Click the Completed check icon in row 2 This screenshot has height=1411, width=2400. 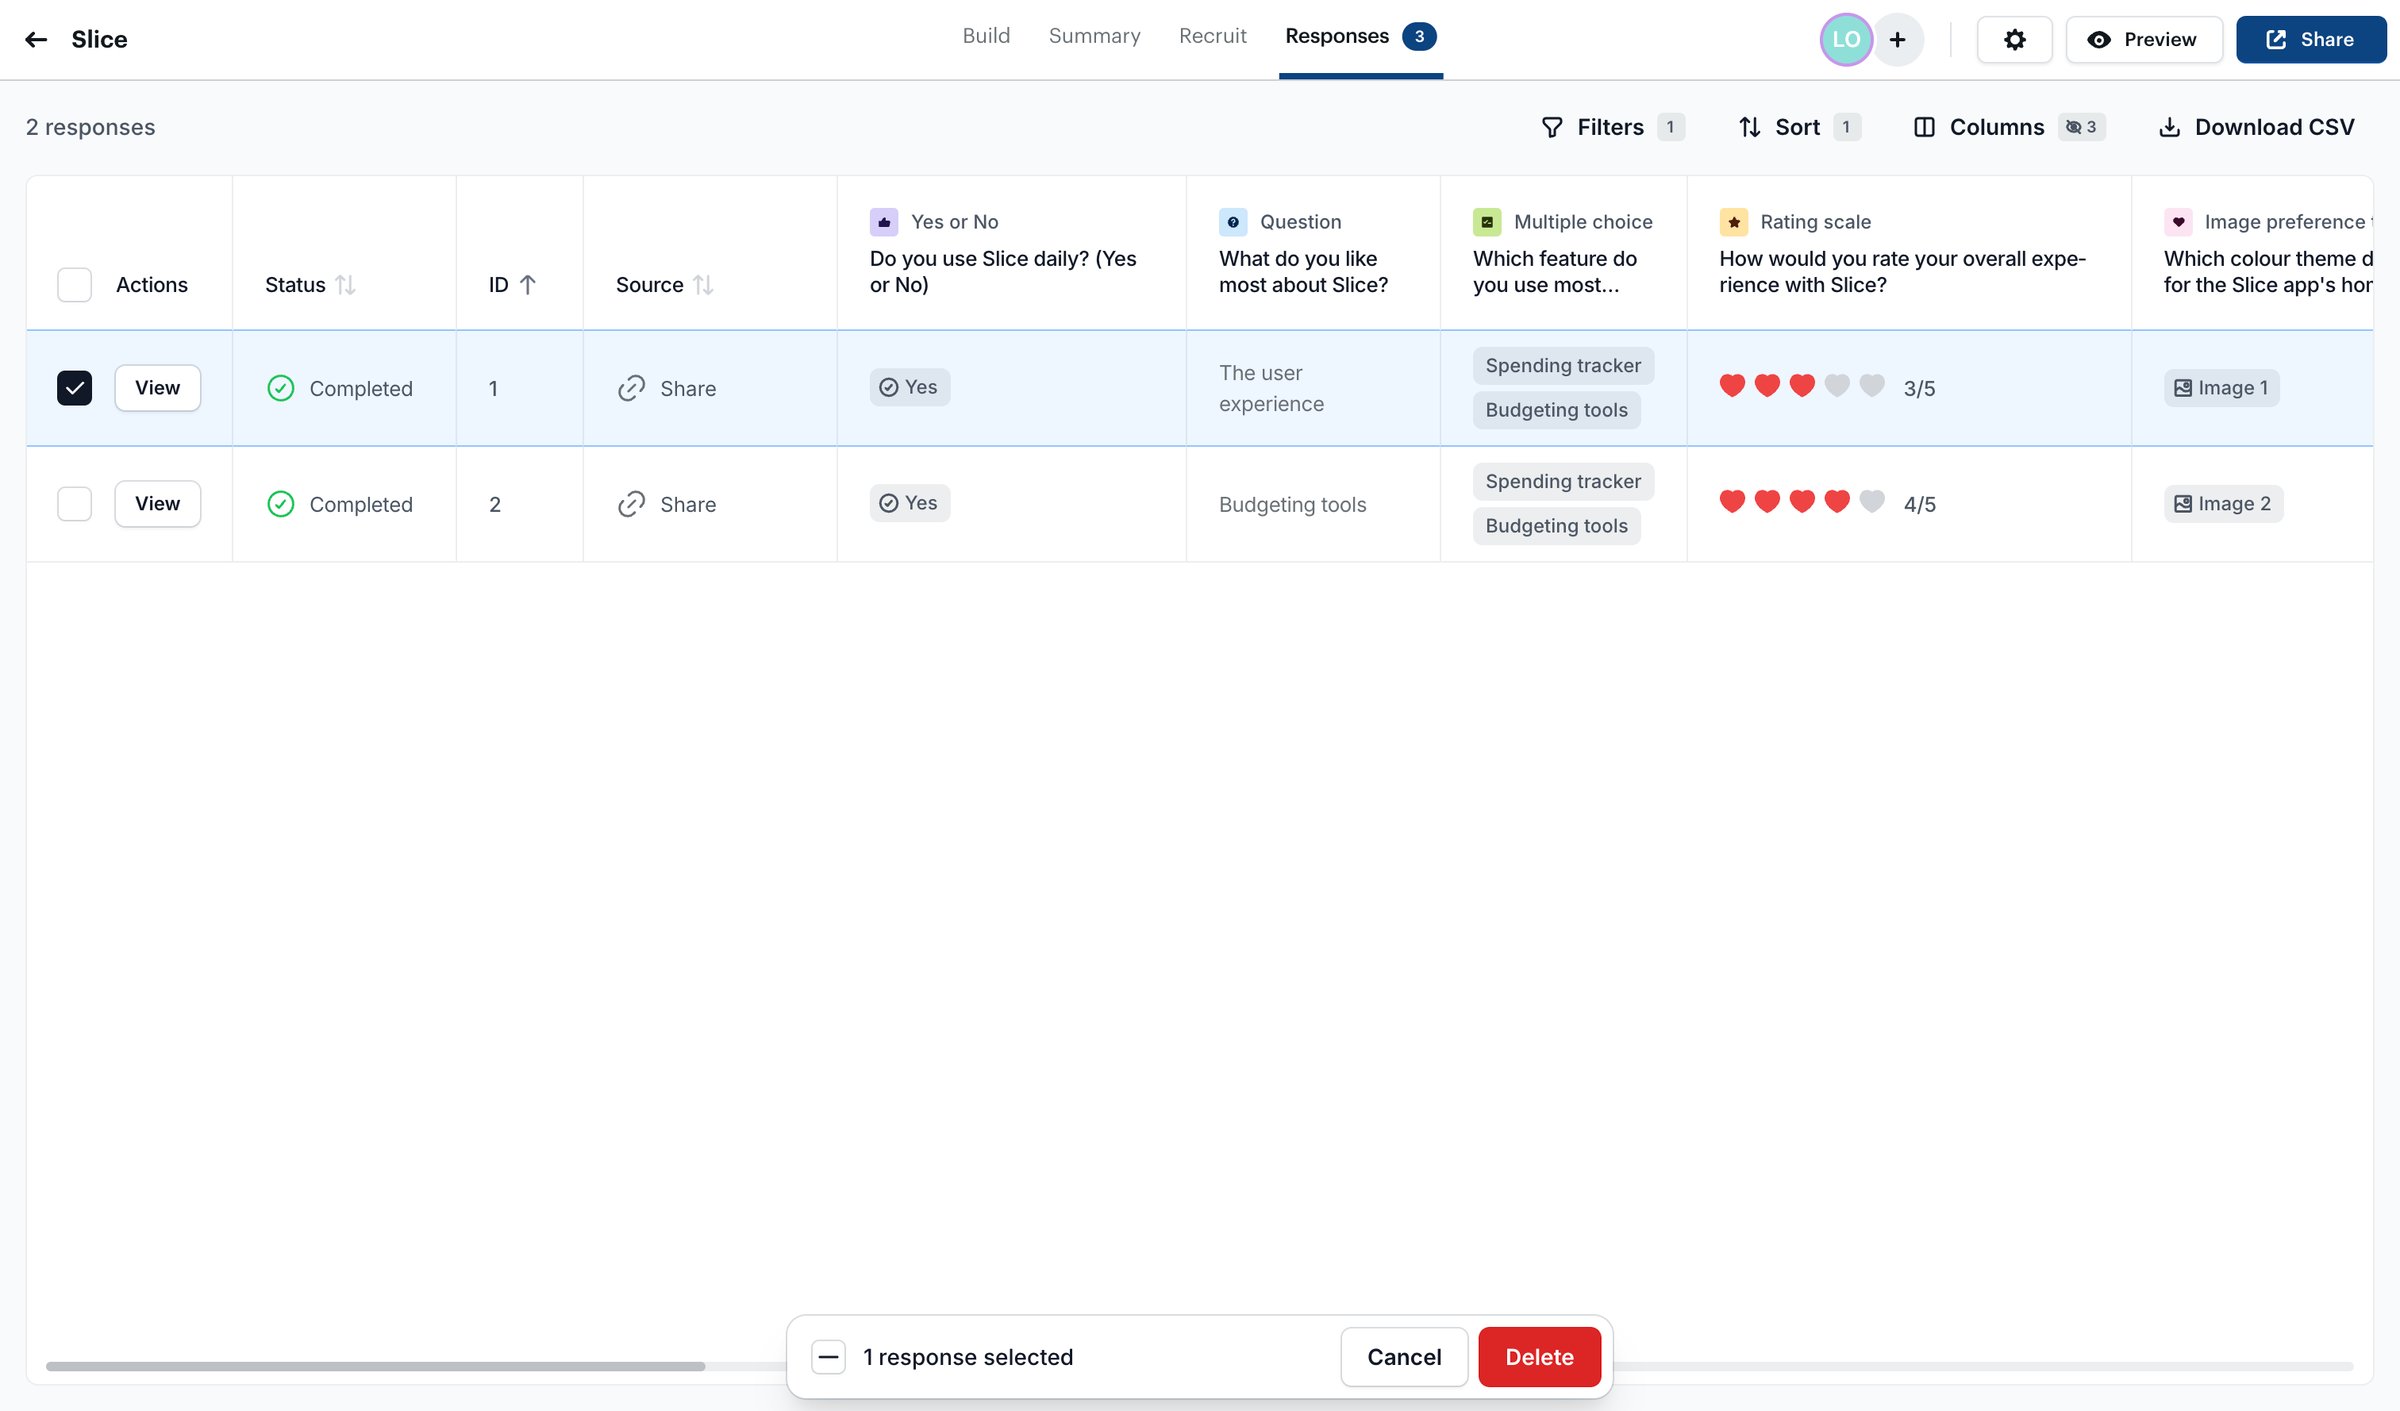click(x=281, y=504)
